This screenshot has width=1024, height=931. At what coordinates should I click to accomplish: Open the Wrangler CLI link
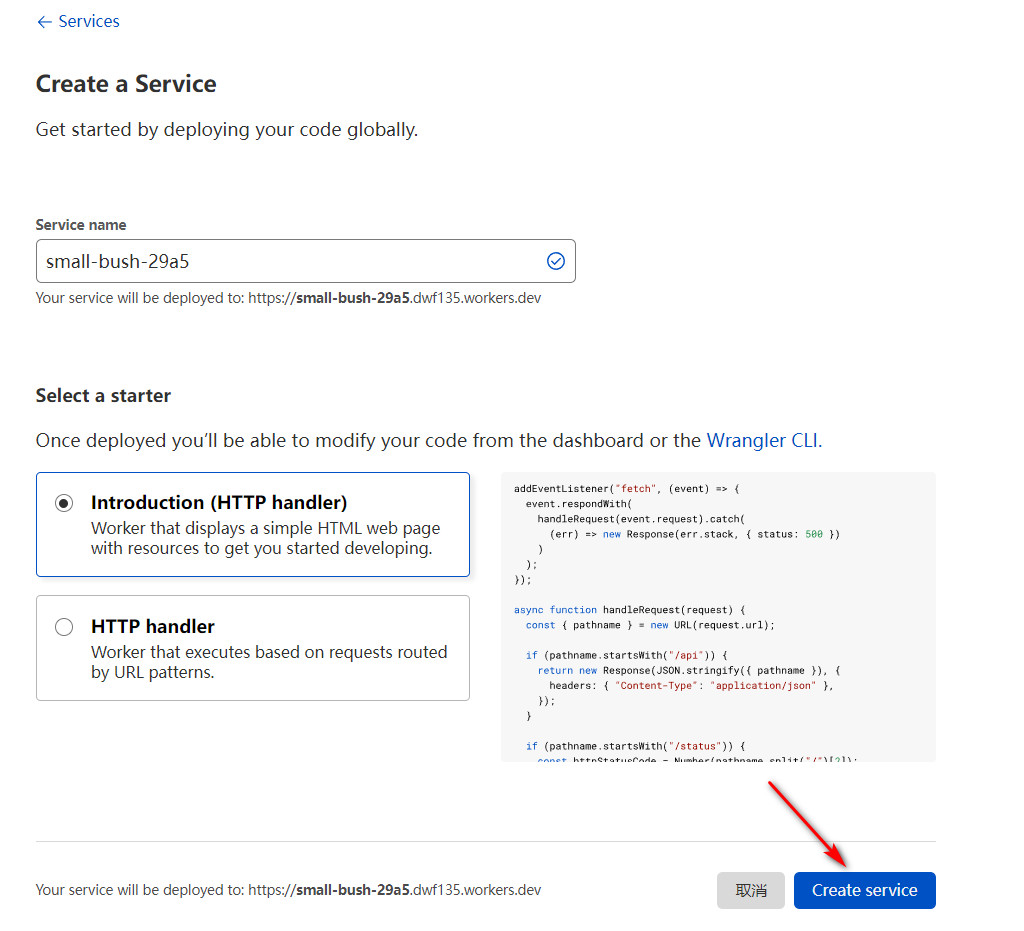pos(764,441)
